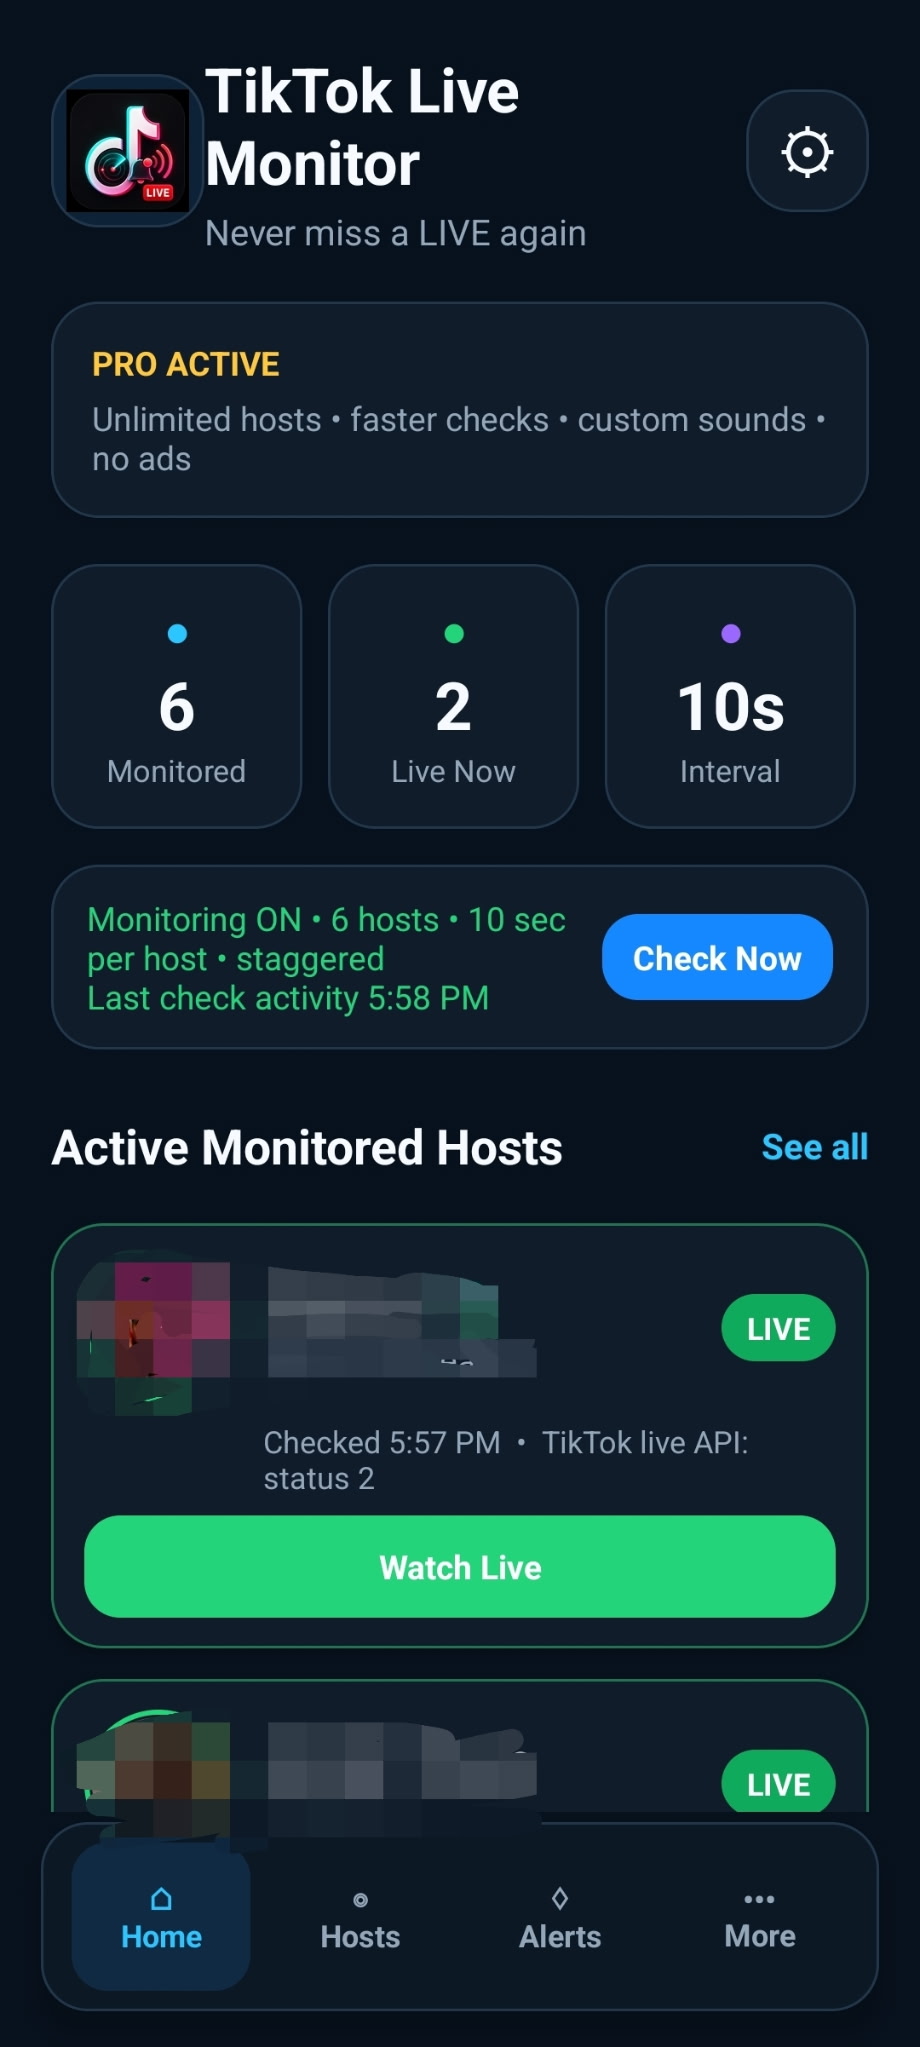920x2047 pixels.
Task: Tap 'Never miss a LIVE again' subtitle
Action: (x=395, y=233)
